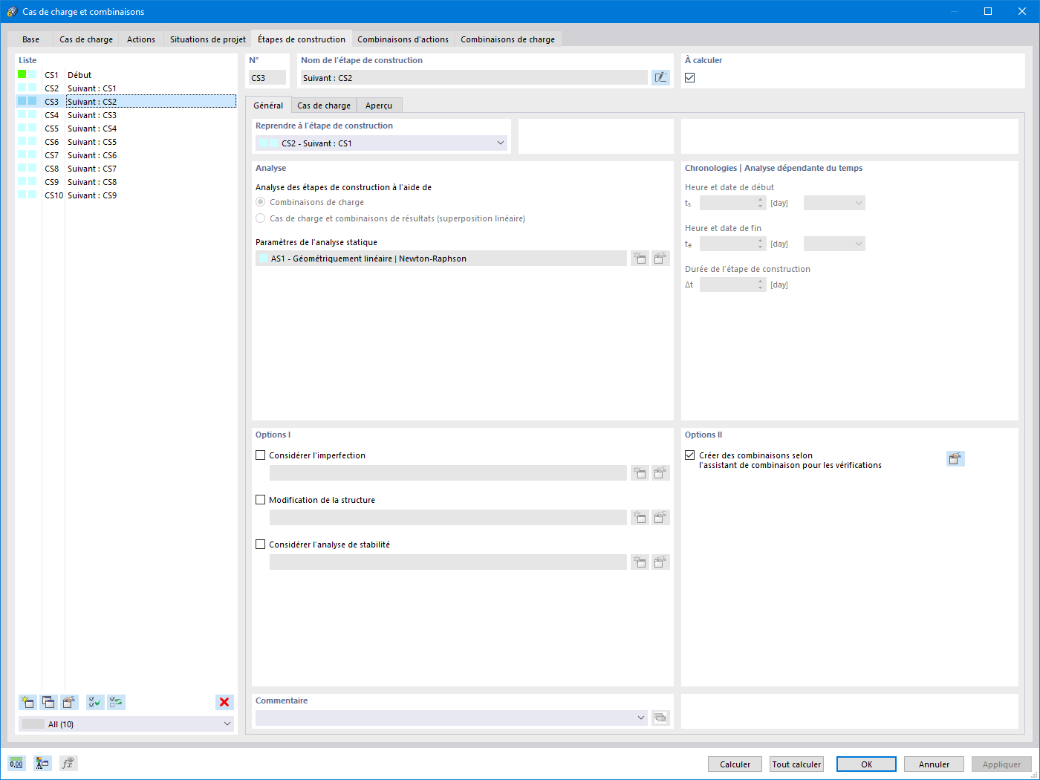Click the Calculer button
Screen dimensions: 1040x780
click(x=735, y=764)
